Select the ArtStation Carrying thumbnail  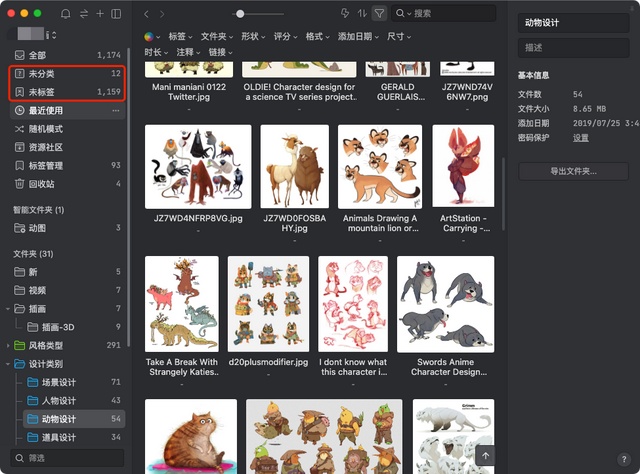463,166
